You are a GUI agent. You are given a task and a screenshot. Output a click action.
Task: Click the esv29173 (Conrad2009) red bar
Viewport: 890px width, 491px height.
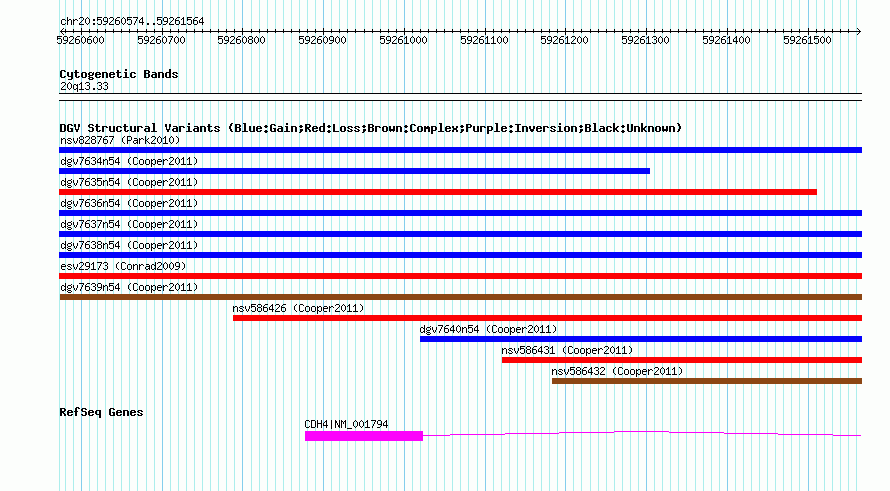pyautogui.click(x=460, y=276)
